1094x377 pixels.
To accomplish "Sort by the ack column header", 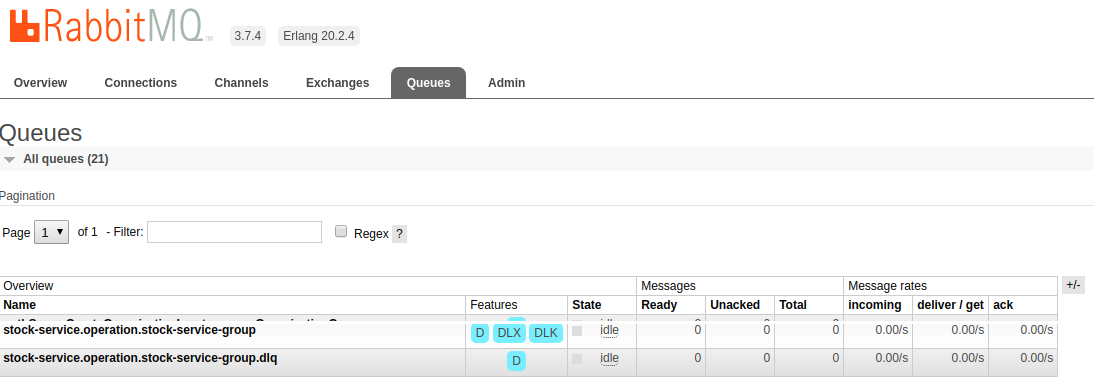I will (x=1003, y=304).
